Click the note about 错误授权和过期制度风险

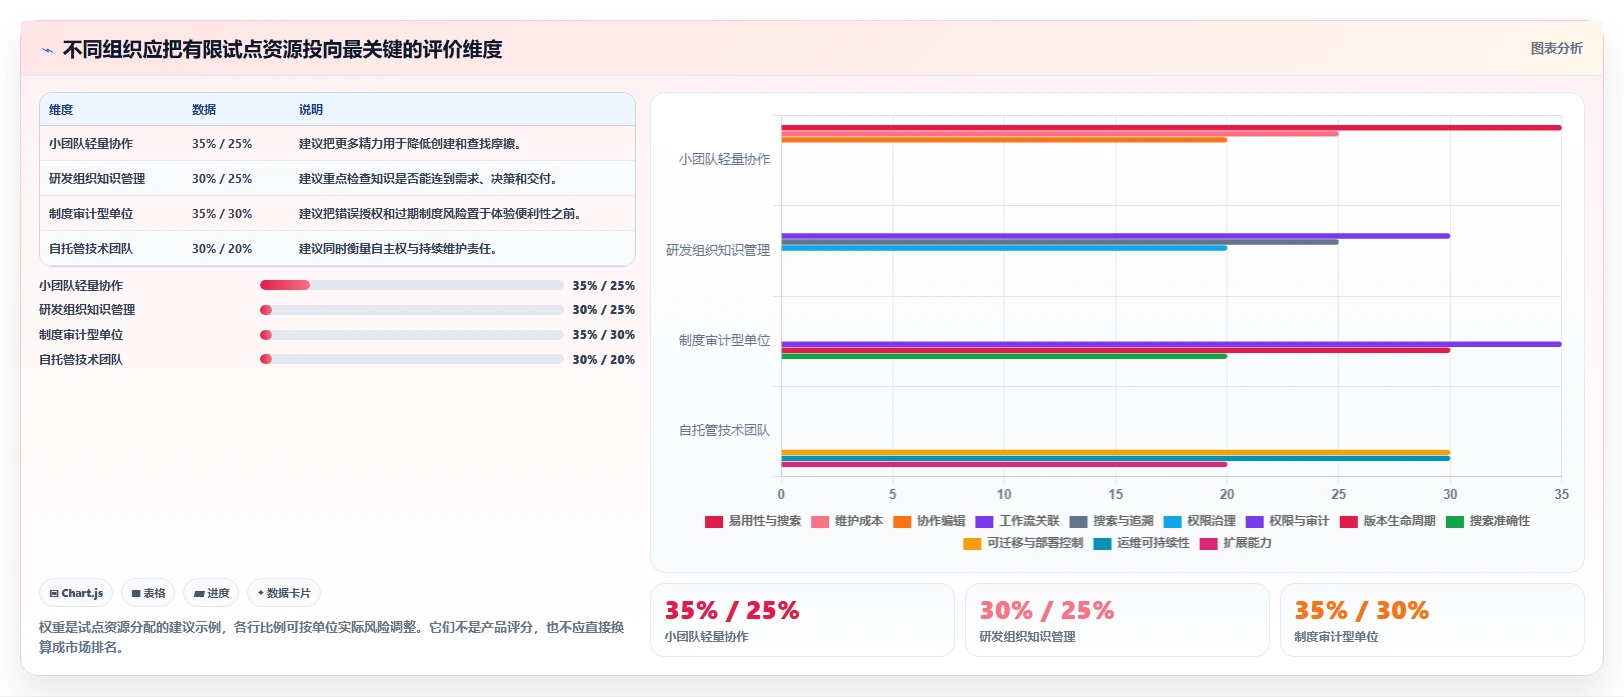440,214
